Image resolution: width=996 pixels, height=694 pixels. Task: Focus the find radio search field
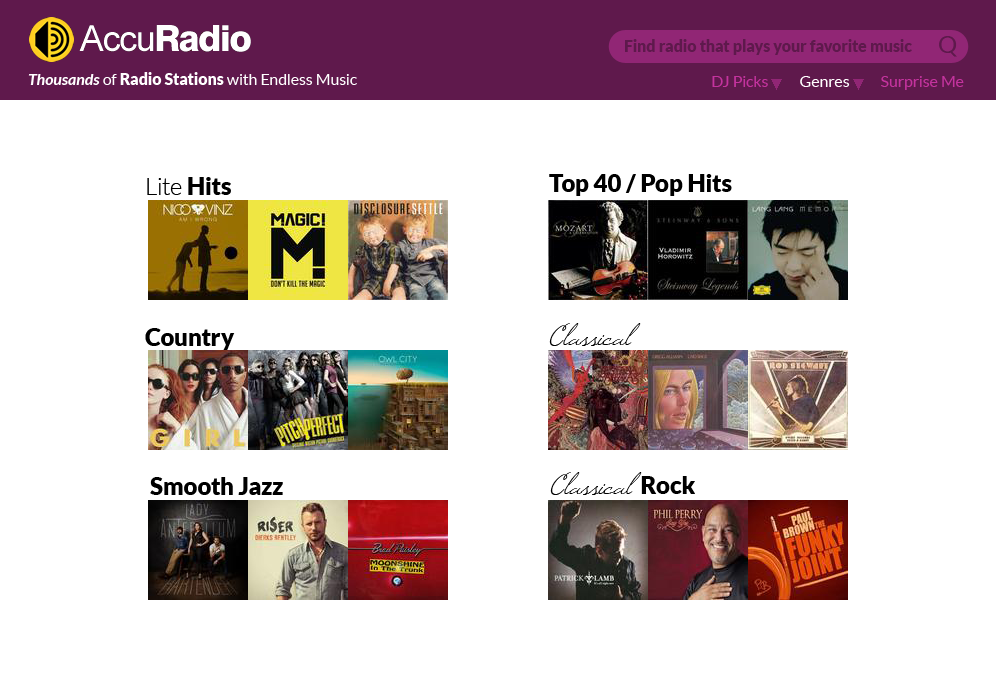coord(788,46)
